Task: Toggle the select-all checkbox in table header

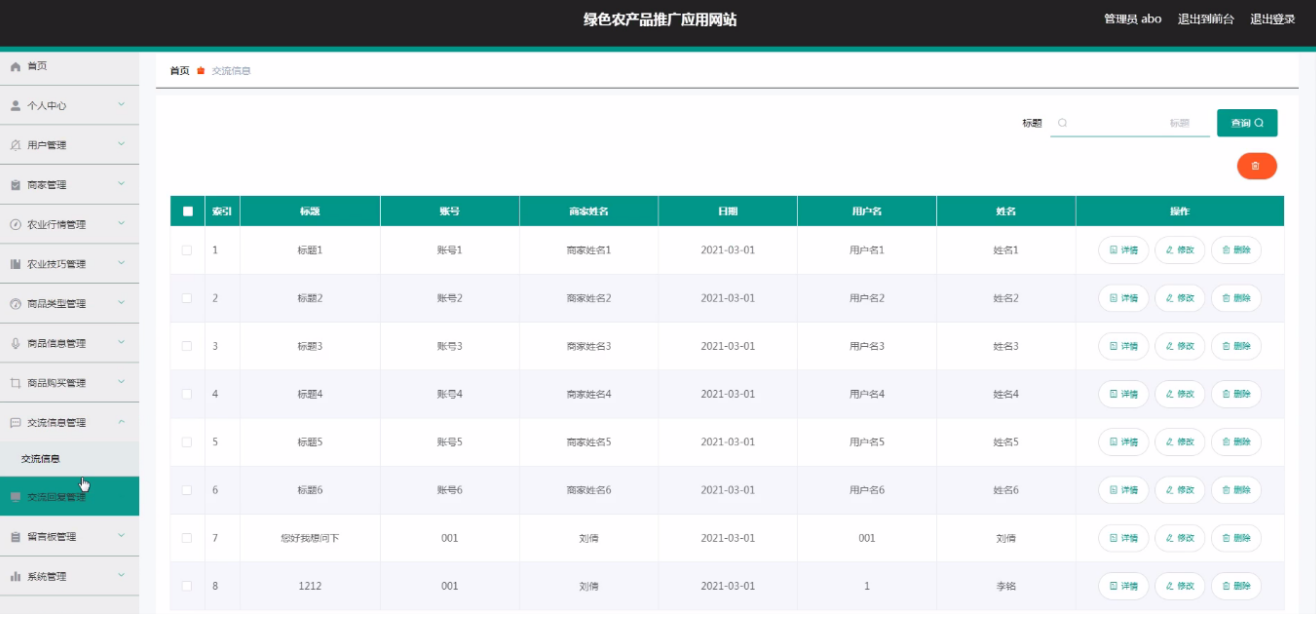Action: click(x=187, y=211)
